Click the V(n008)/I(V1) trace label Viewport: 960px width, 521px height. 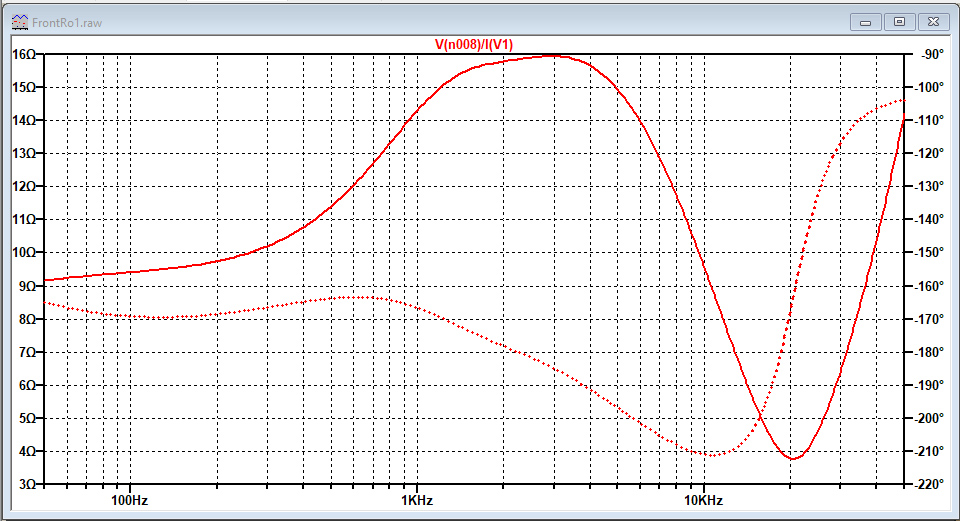[474, 45]
